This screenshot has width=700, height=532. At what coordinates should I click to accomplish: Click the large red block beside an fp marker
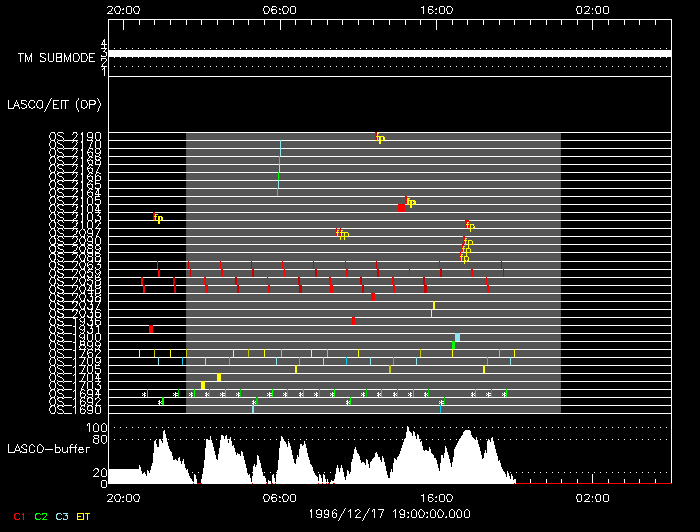coord(401,207)
